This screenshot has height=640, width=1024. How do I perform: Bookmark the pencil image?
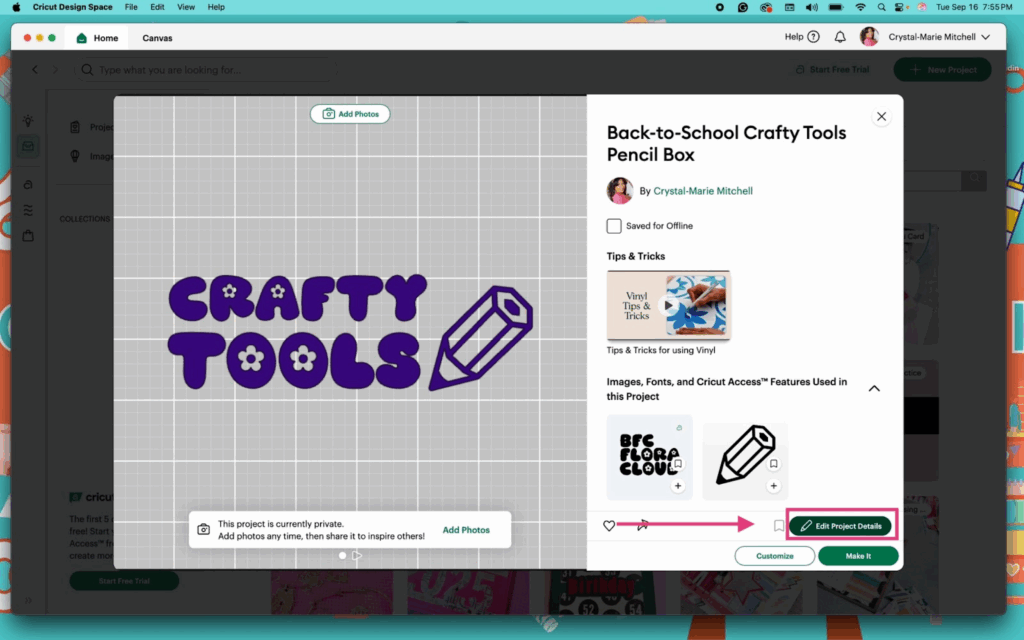point(773,464)
